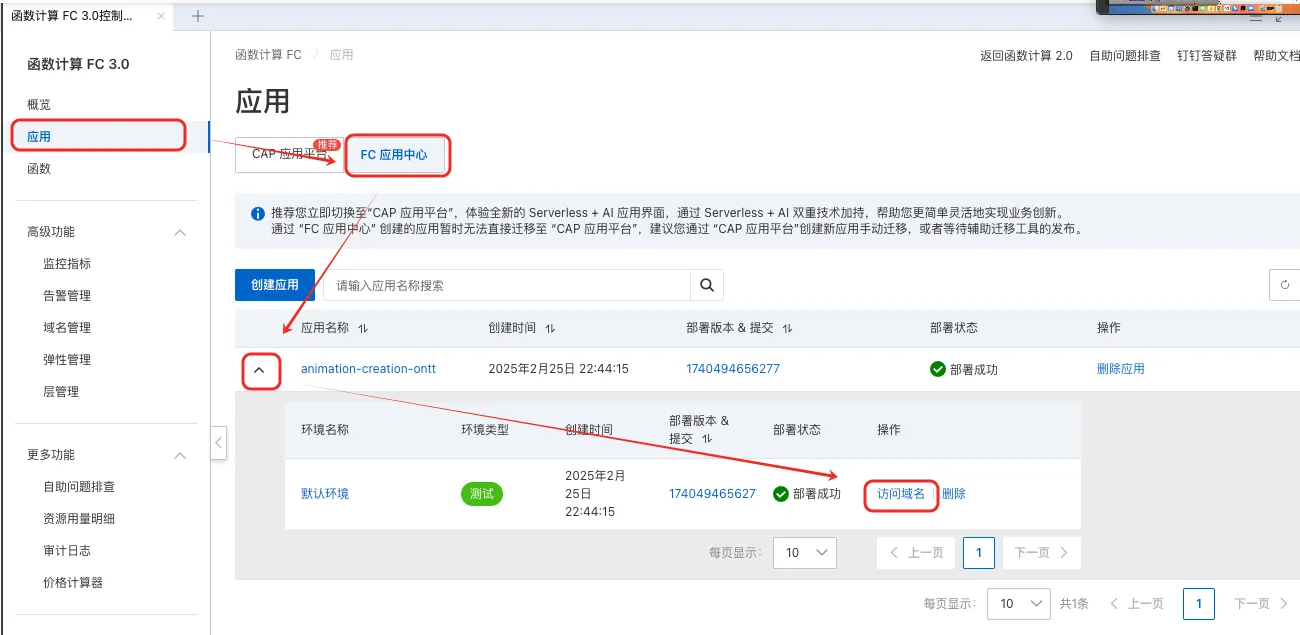The height and width of the screenshot is (635, 1300).
Task: Sort app list by 创建时间 sort icon
Action: [x=550, y=328]
